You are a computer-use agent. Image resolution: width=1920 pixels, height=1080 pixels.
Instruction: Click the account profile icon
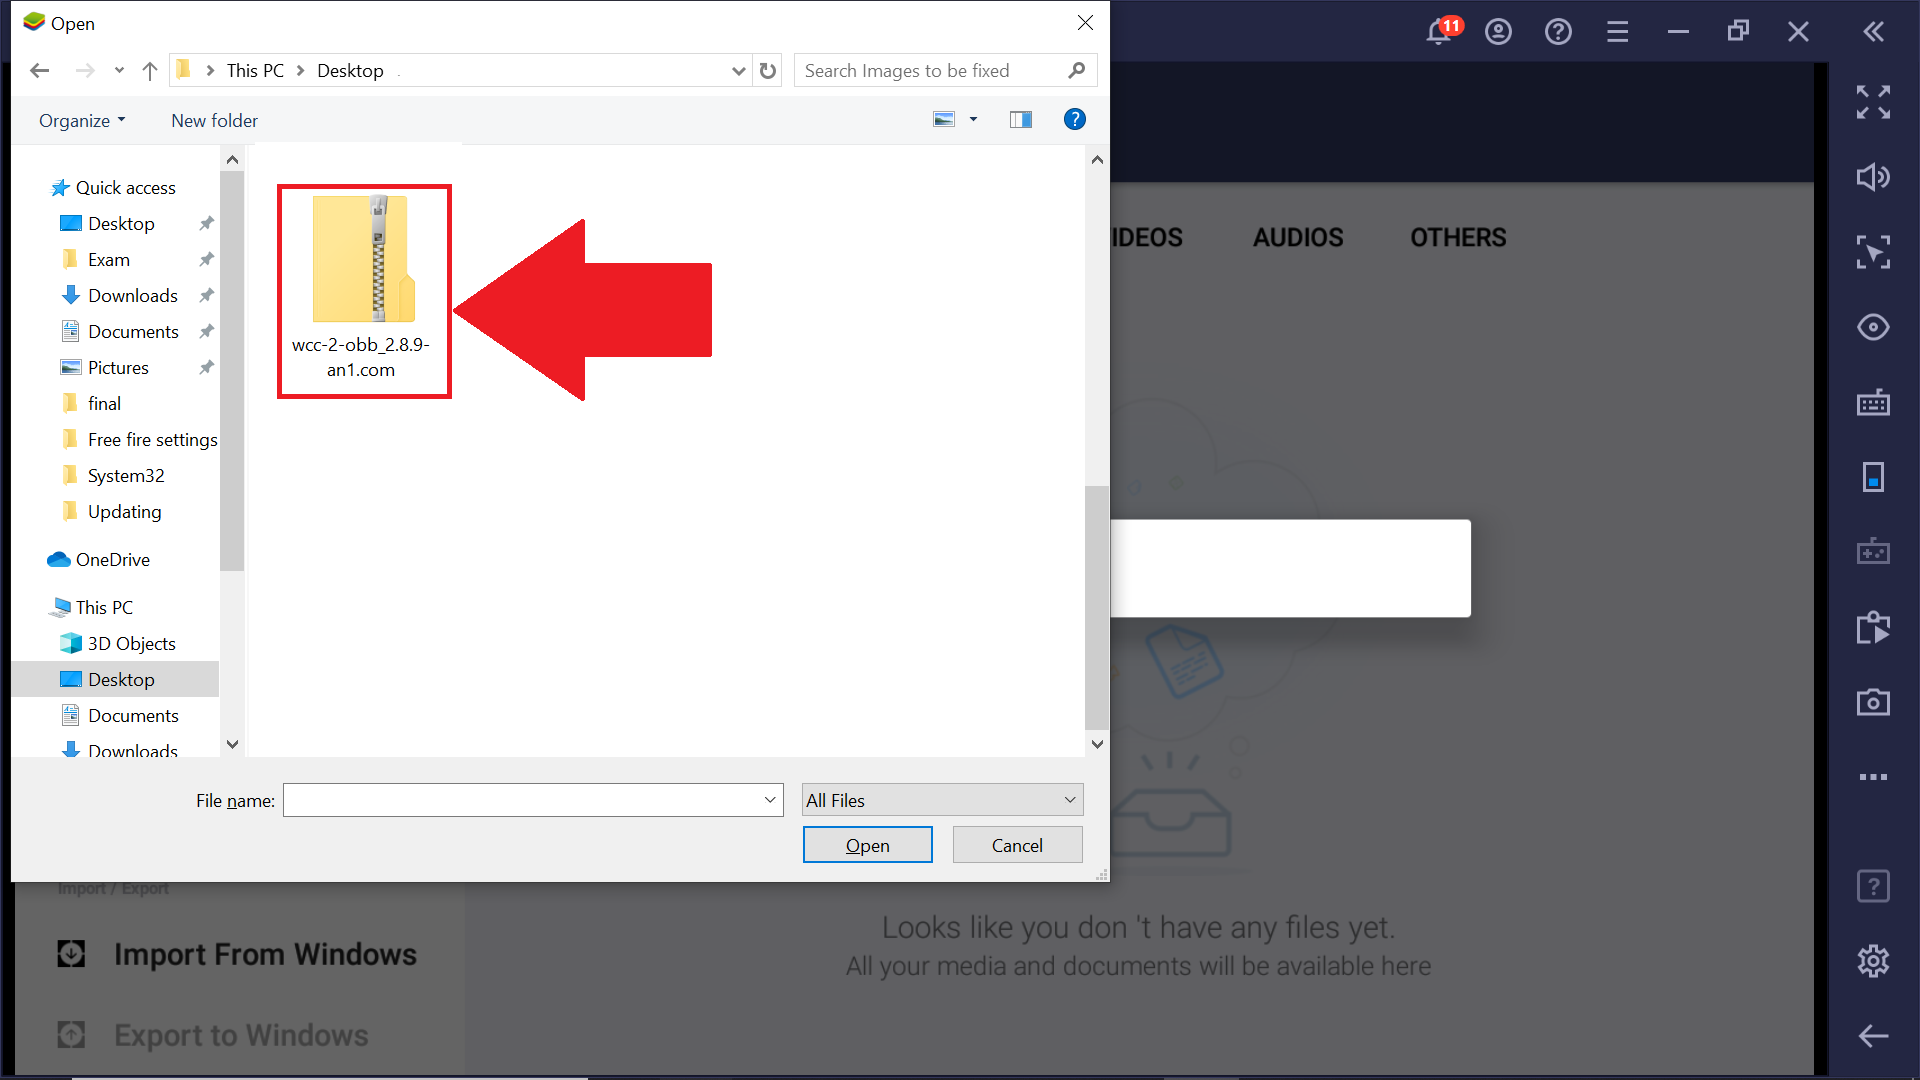[1498, 30]
